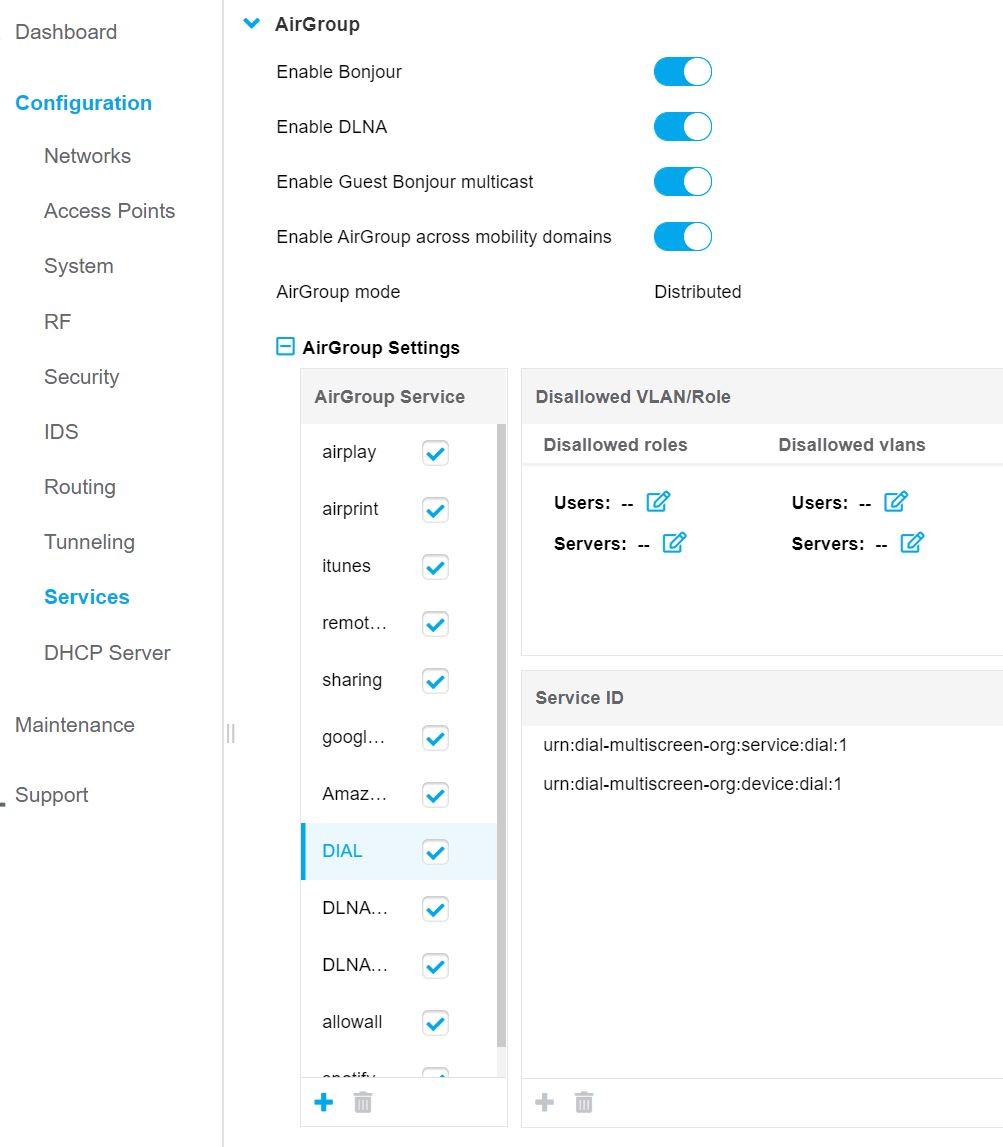
Task: Uncheck the allowall service checkbox
Action: pyautogui.click(x=435, y=1023)
